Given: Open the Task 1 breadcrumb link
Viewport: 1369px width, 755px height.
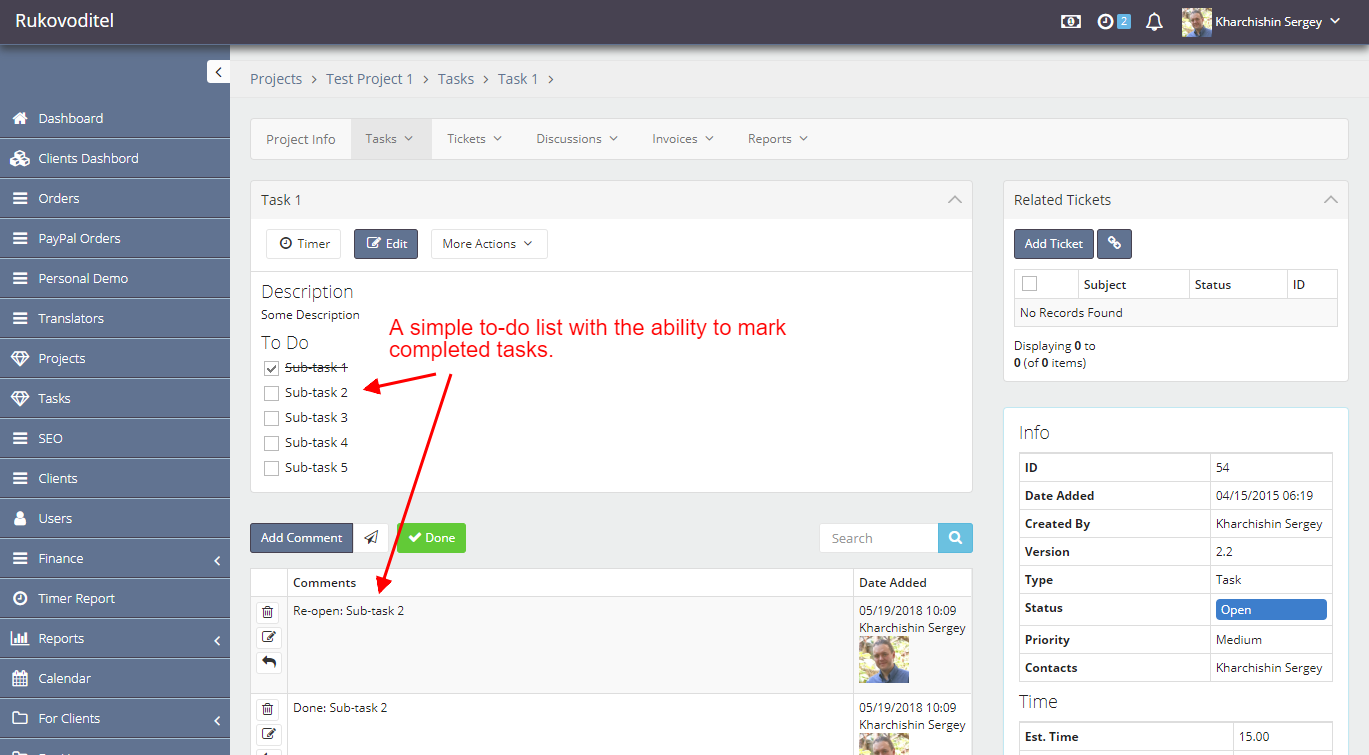Looking at the screenshot, I should tap(518, 79).
